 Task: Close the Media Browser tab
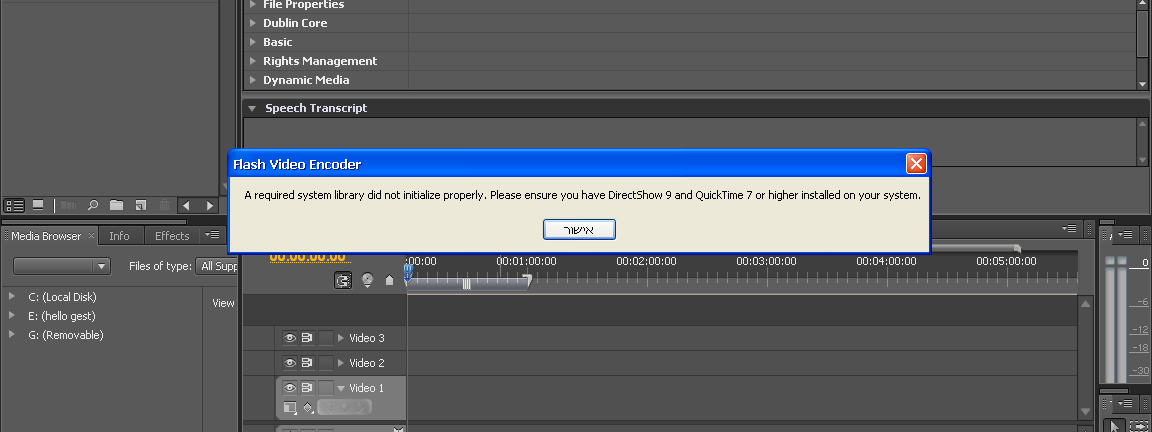point(91,236)
